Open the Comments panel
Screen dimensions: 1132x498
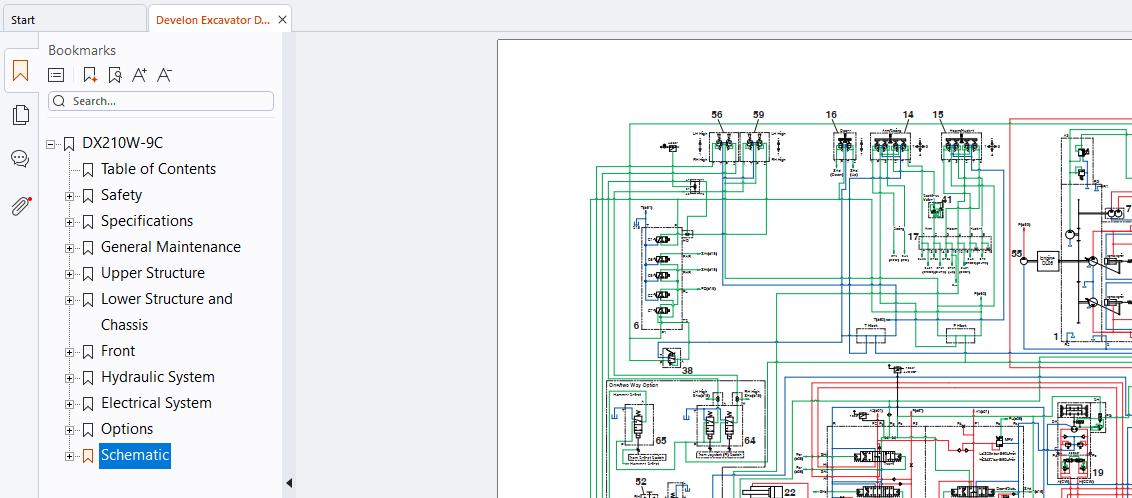[20, 159]
